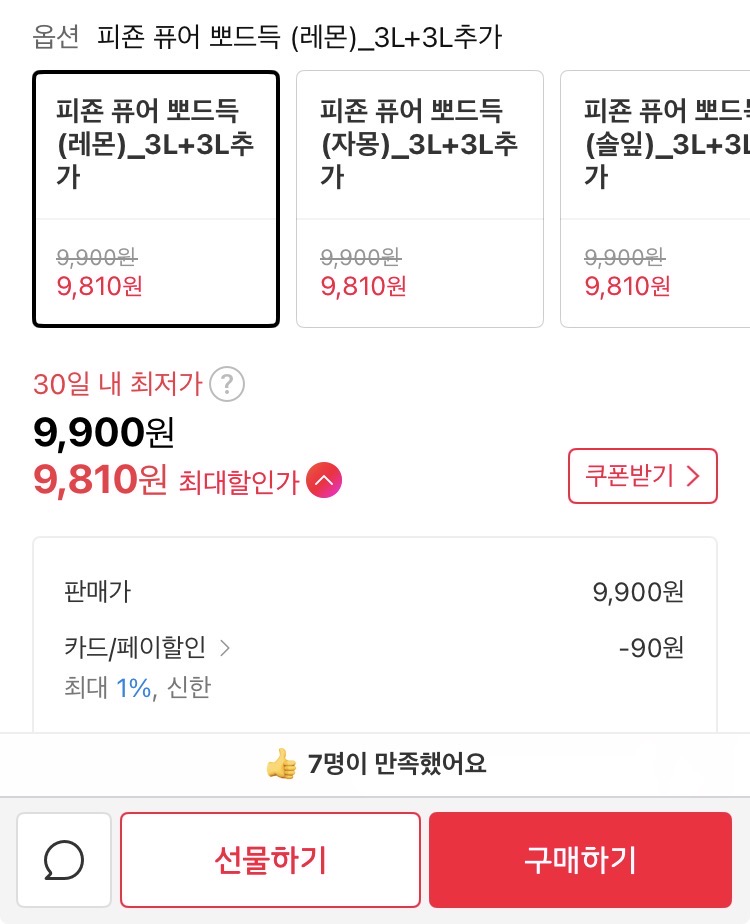The image size is (750, 924).
Task: Click the question mark help icon
Action: pyautogui.click(x=229, y=384)
